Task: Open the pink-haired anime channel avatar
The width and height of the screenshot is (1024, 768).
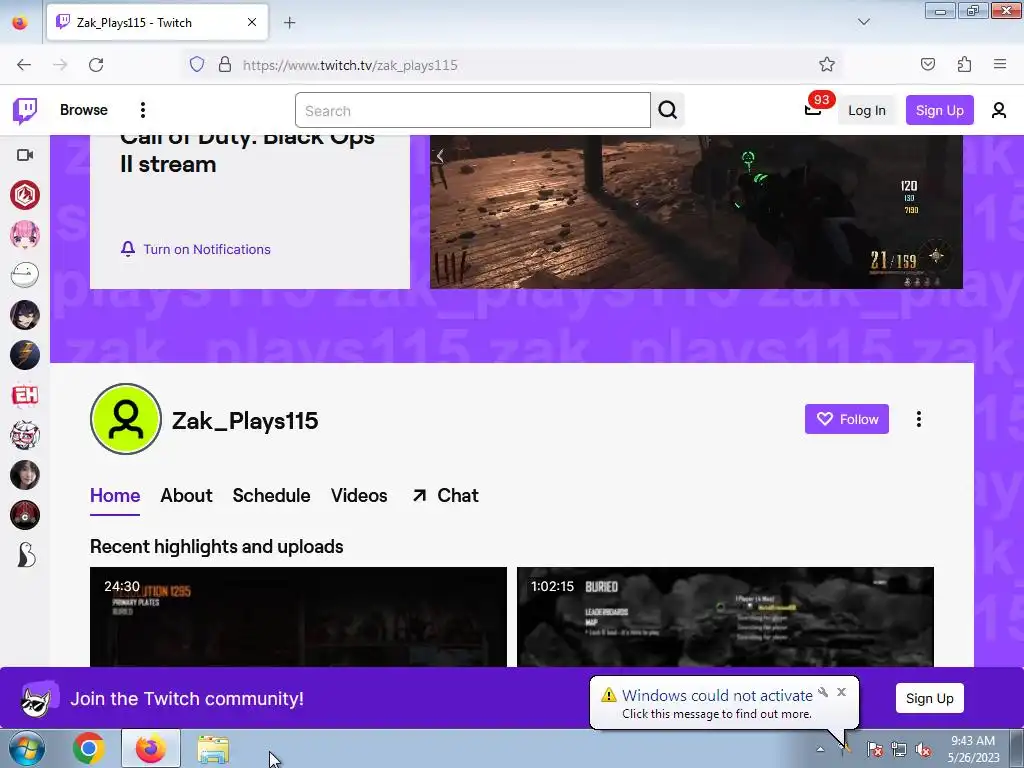Action: pos(25,234)
